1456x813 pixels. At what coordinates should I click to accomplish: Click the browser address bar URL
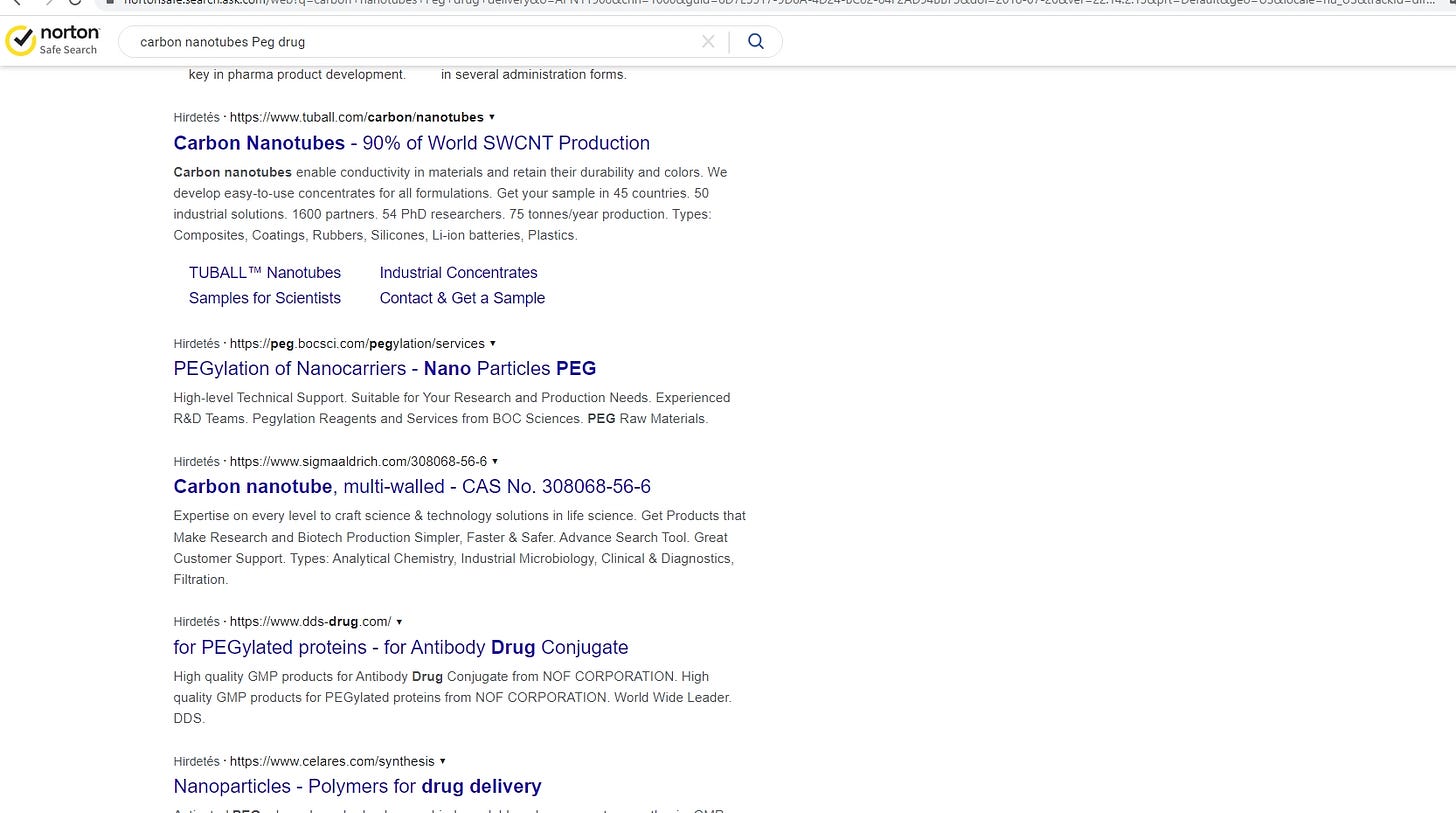click(780, 3)
